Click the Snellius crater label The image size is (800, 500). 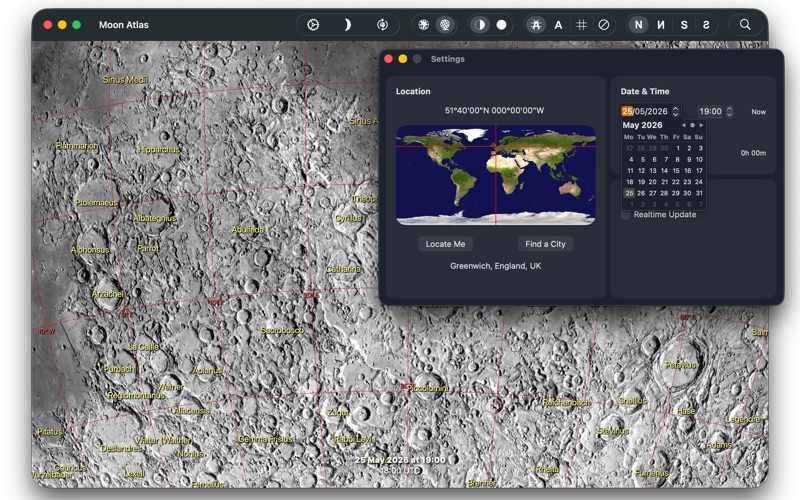633,401
